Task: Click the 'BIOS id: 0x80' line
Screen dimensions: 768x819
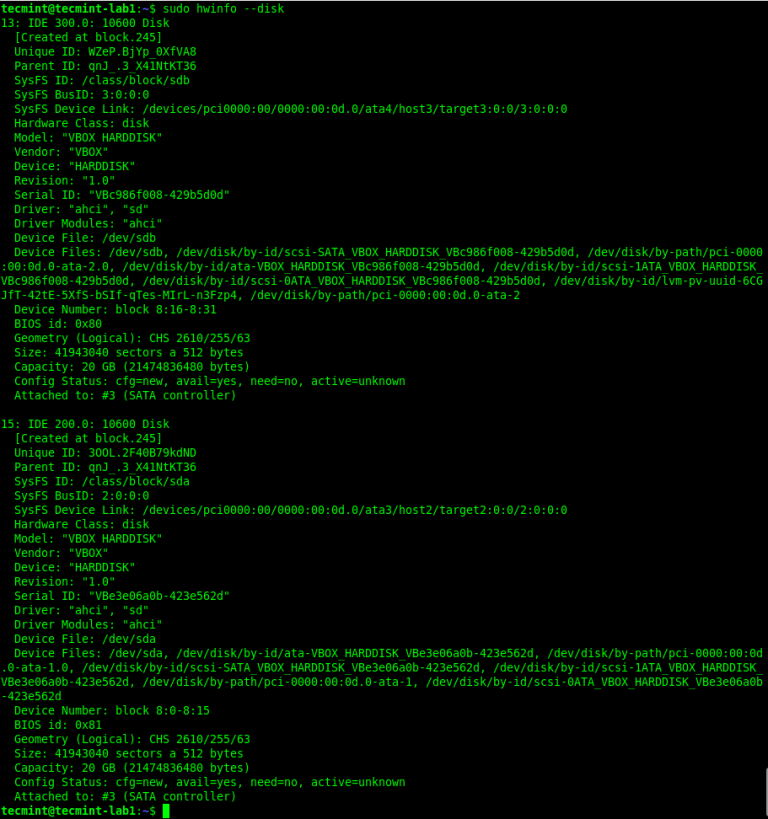Action: point(58,324)
